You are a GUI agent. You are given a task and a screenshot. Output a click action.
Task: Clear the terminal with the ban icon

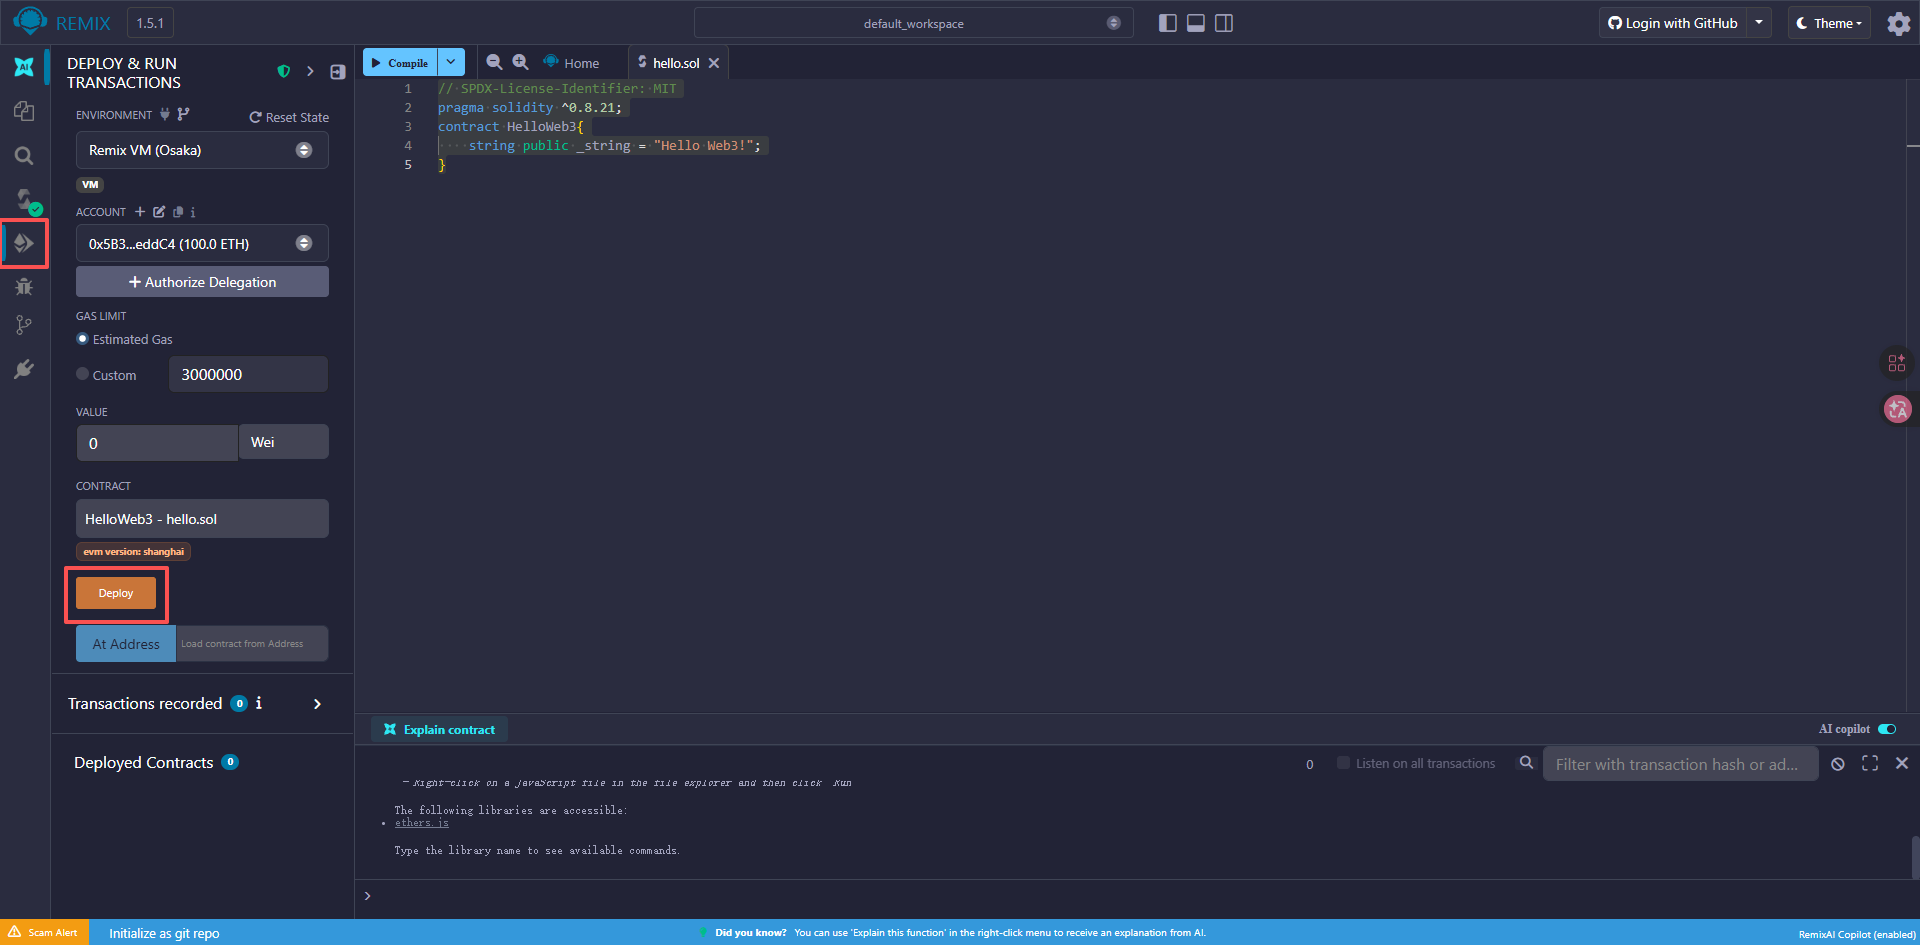pyautogui.click(x=1838, y=764)
